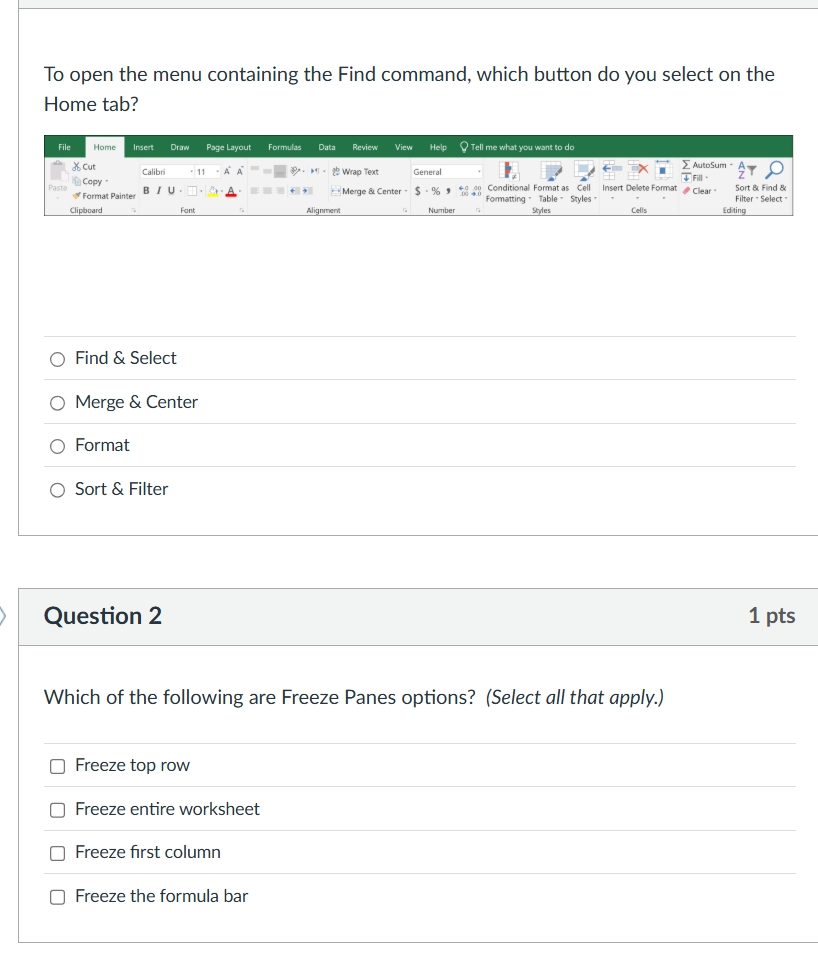The height and width of the screenshot is (956, 818).
Task: Open the font size dropdown showing 11
Action: click(211, 170)
